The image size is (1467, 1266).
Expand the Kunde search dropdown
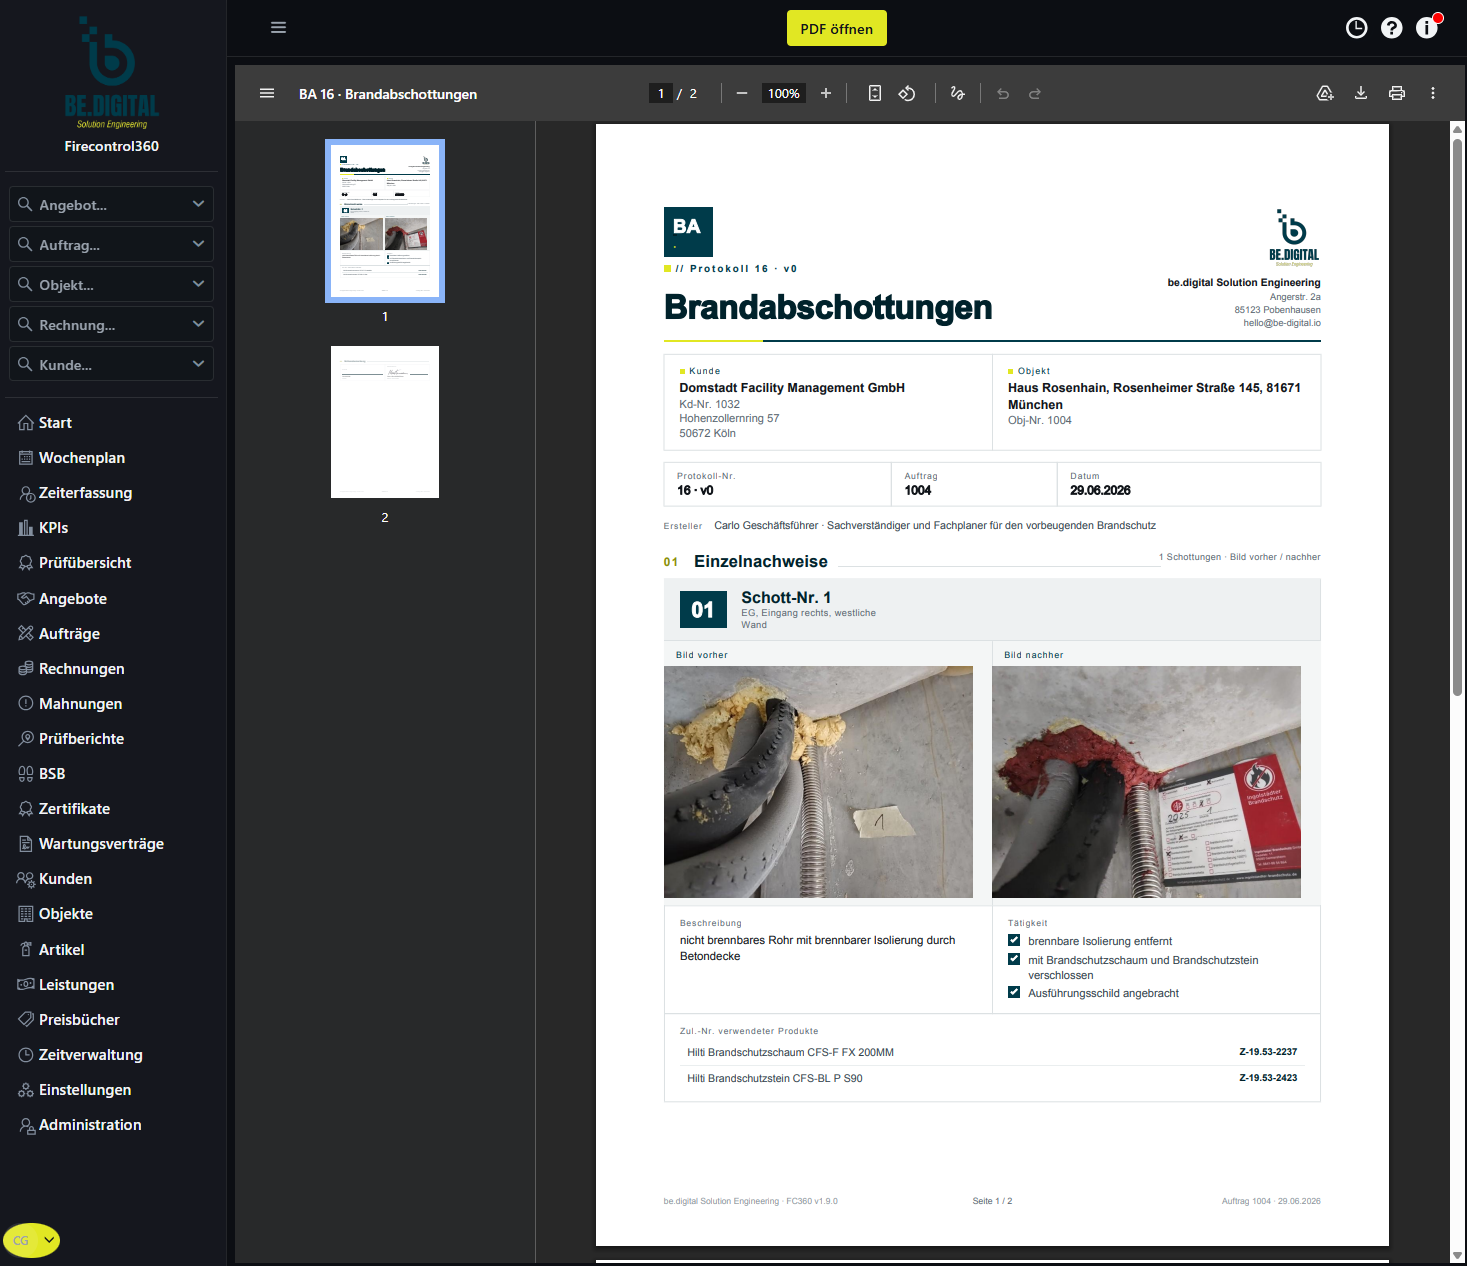(x=198, y=364)
